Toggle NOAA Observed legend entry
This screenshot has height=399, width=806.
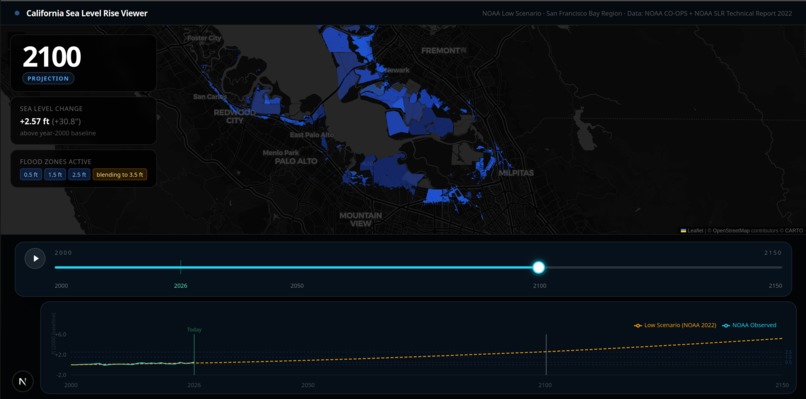[x=749, y=325]
